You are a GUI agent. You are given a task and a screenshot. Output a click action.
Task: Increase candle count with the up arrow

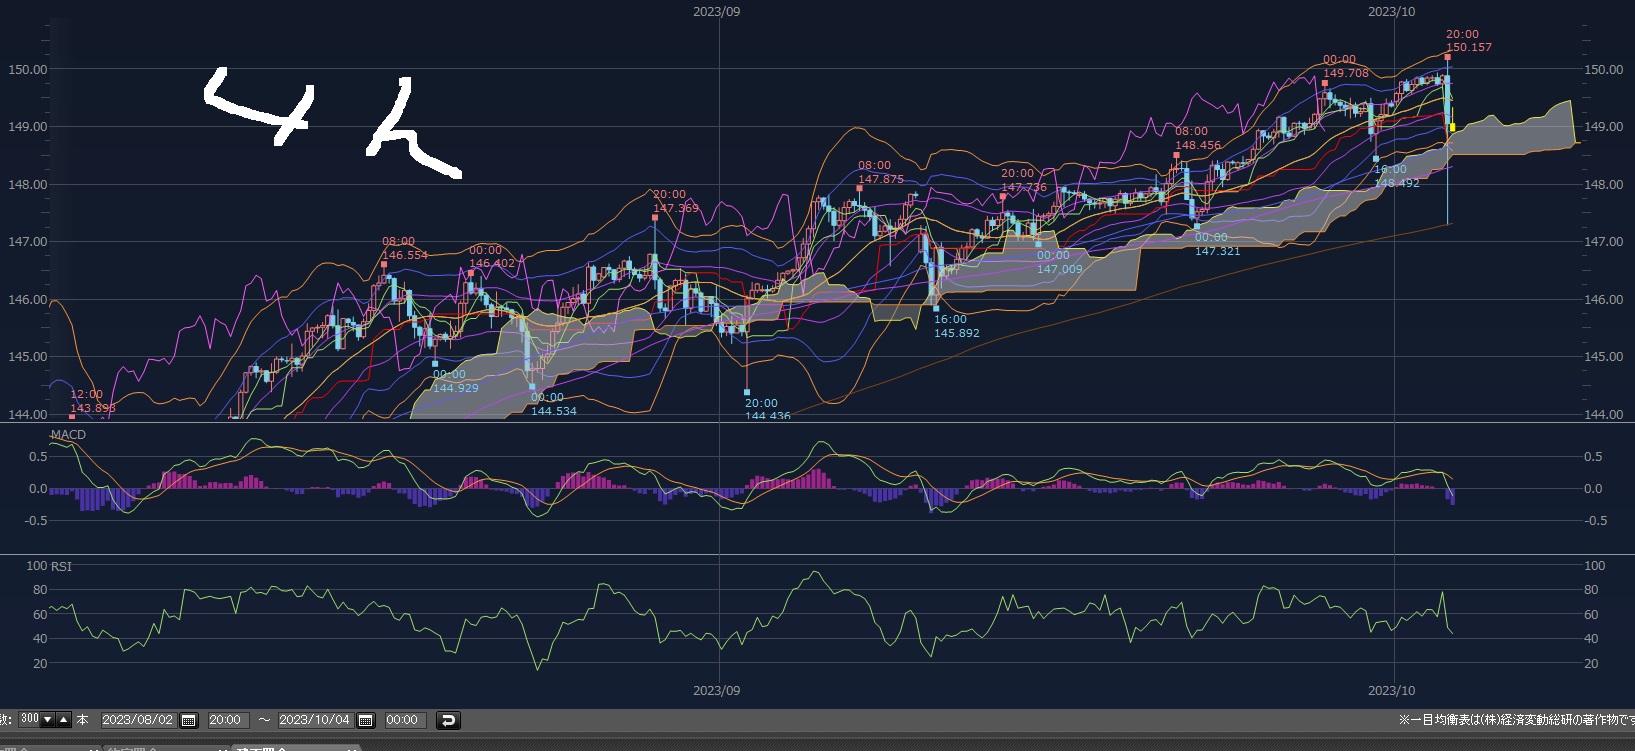pos(64,720)
